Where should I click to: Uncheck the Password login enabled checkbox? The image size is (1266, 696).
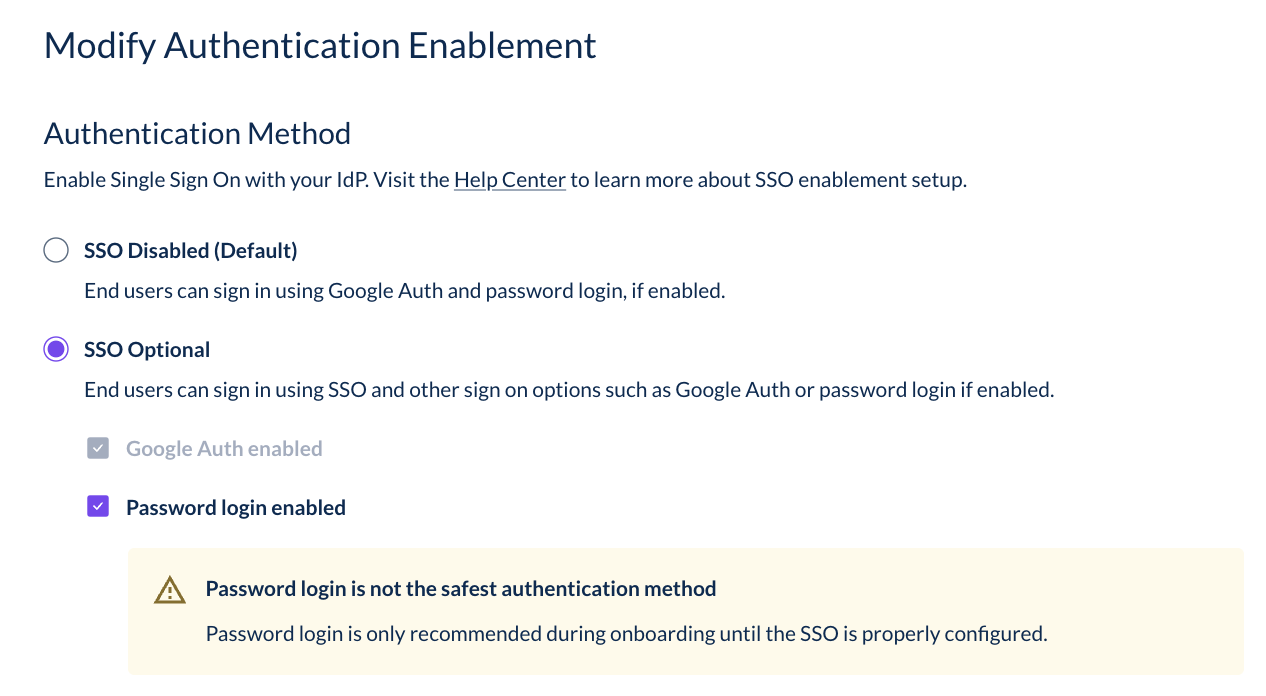(98, 507)
